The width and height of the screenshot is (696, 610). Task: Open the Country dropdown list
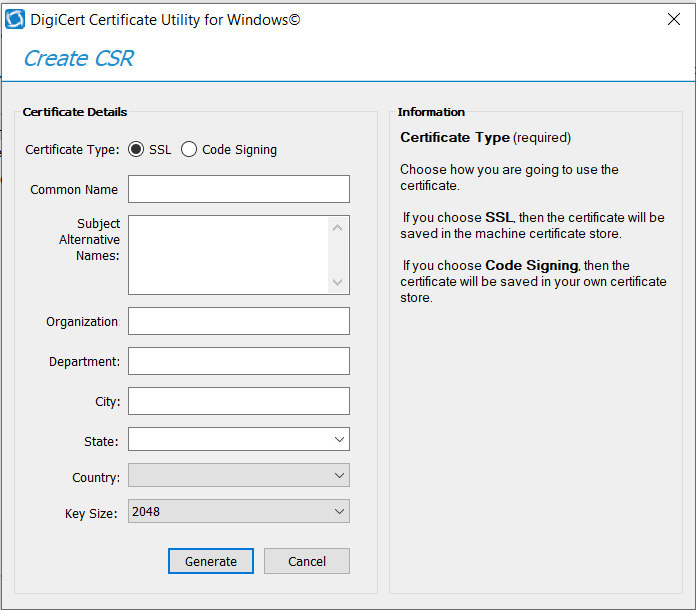(x=339, y=476)
